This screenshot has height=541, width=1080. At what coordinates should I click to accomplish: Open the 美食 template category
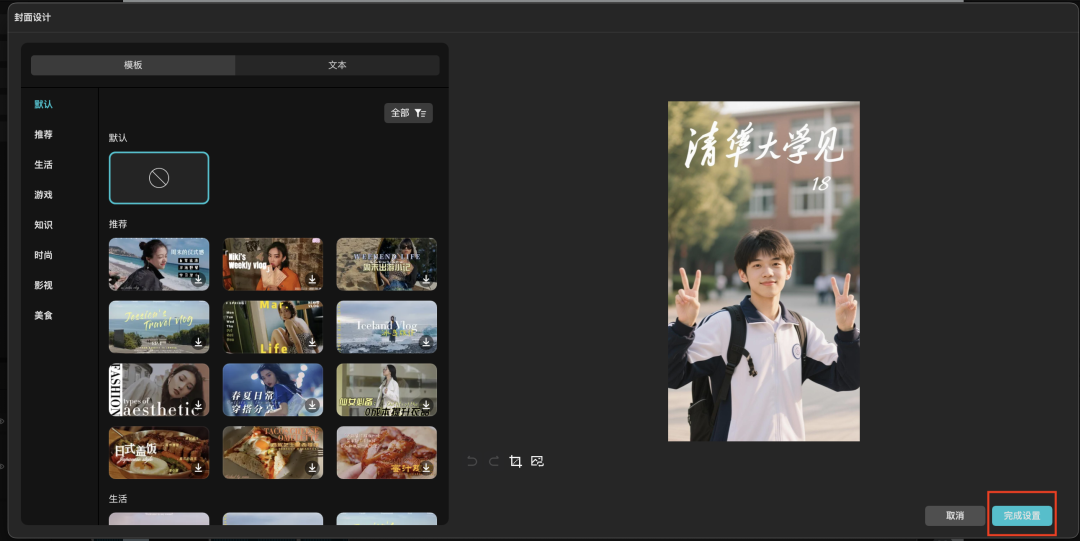[x=43, y=315]
